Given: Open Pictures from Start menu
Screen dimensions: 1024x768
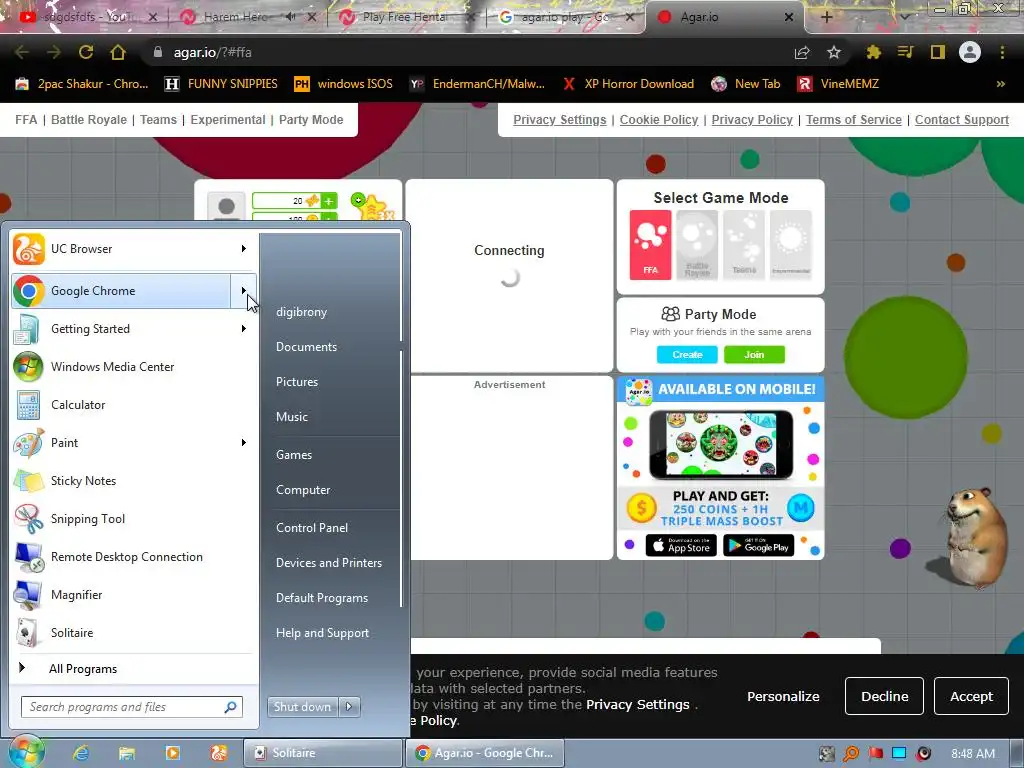Looking at the screenshot, I should [x=297, y=382].
